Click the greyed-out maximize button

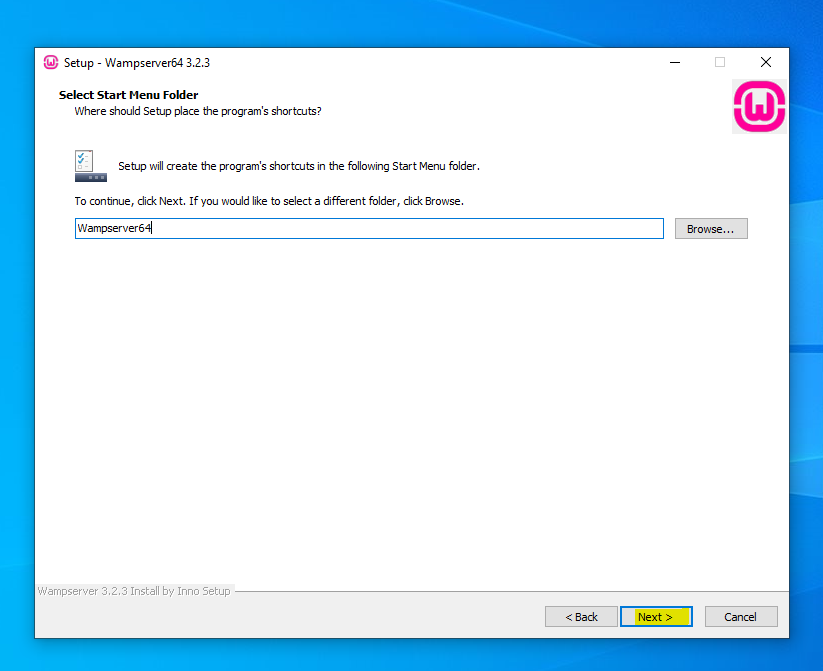point(719,62)
